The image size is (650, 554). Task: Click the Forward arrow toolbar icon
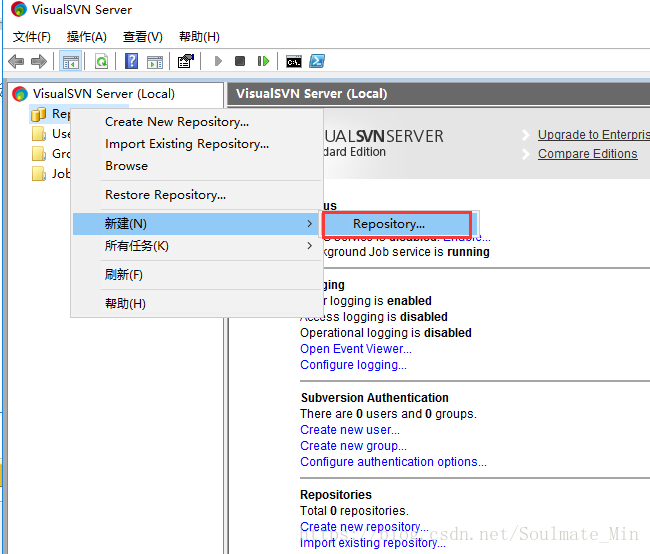(39, 61)
